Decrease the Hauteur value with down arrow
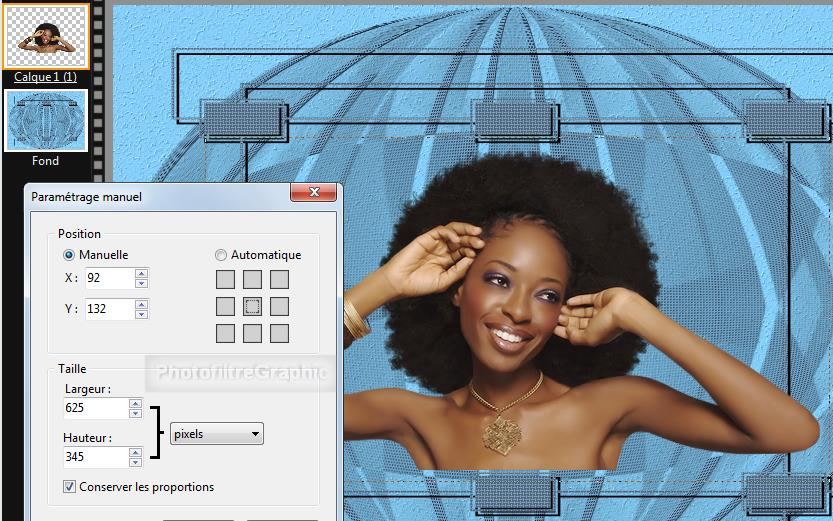The width and height of the screenshot is (833, 521). point(135,462)
